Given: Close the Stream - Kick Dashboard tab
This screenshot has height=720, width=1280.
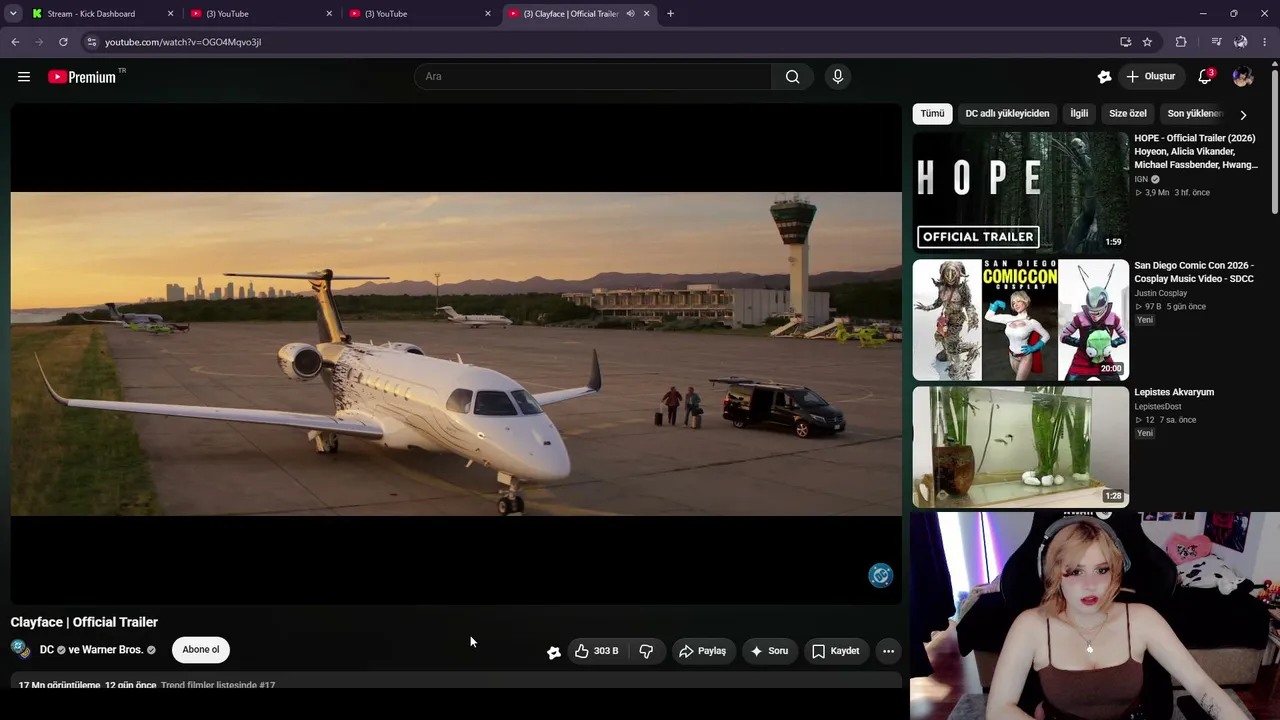Looking at the screenshot, I should click(170, 14).
